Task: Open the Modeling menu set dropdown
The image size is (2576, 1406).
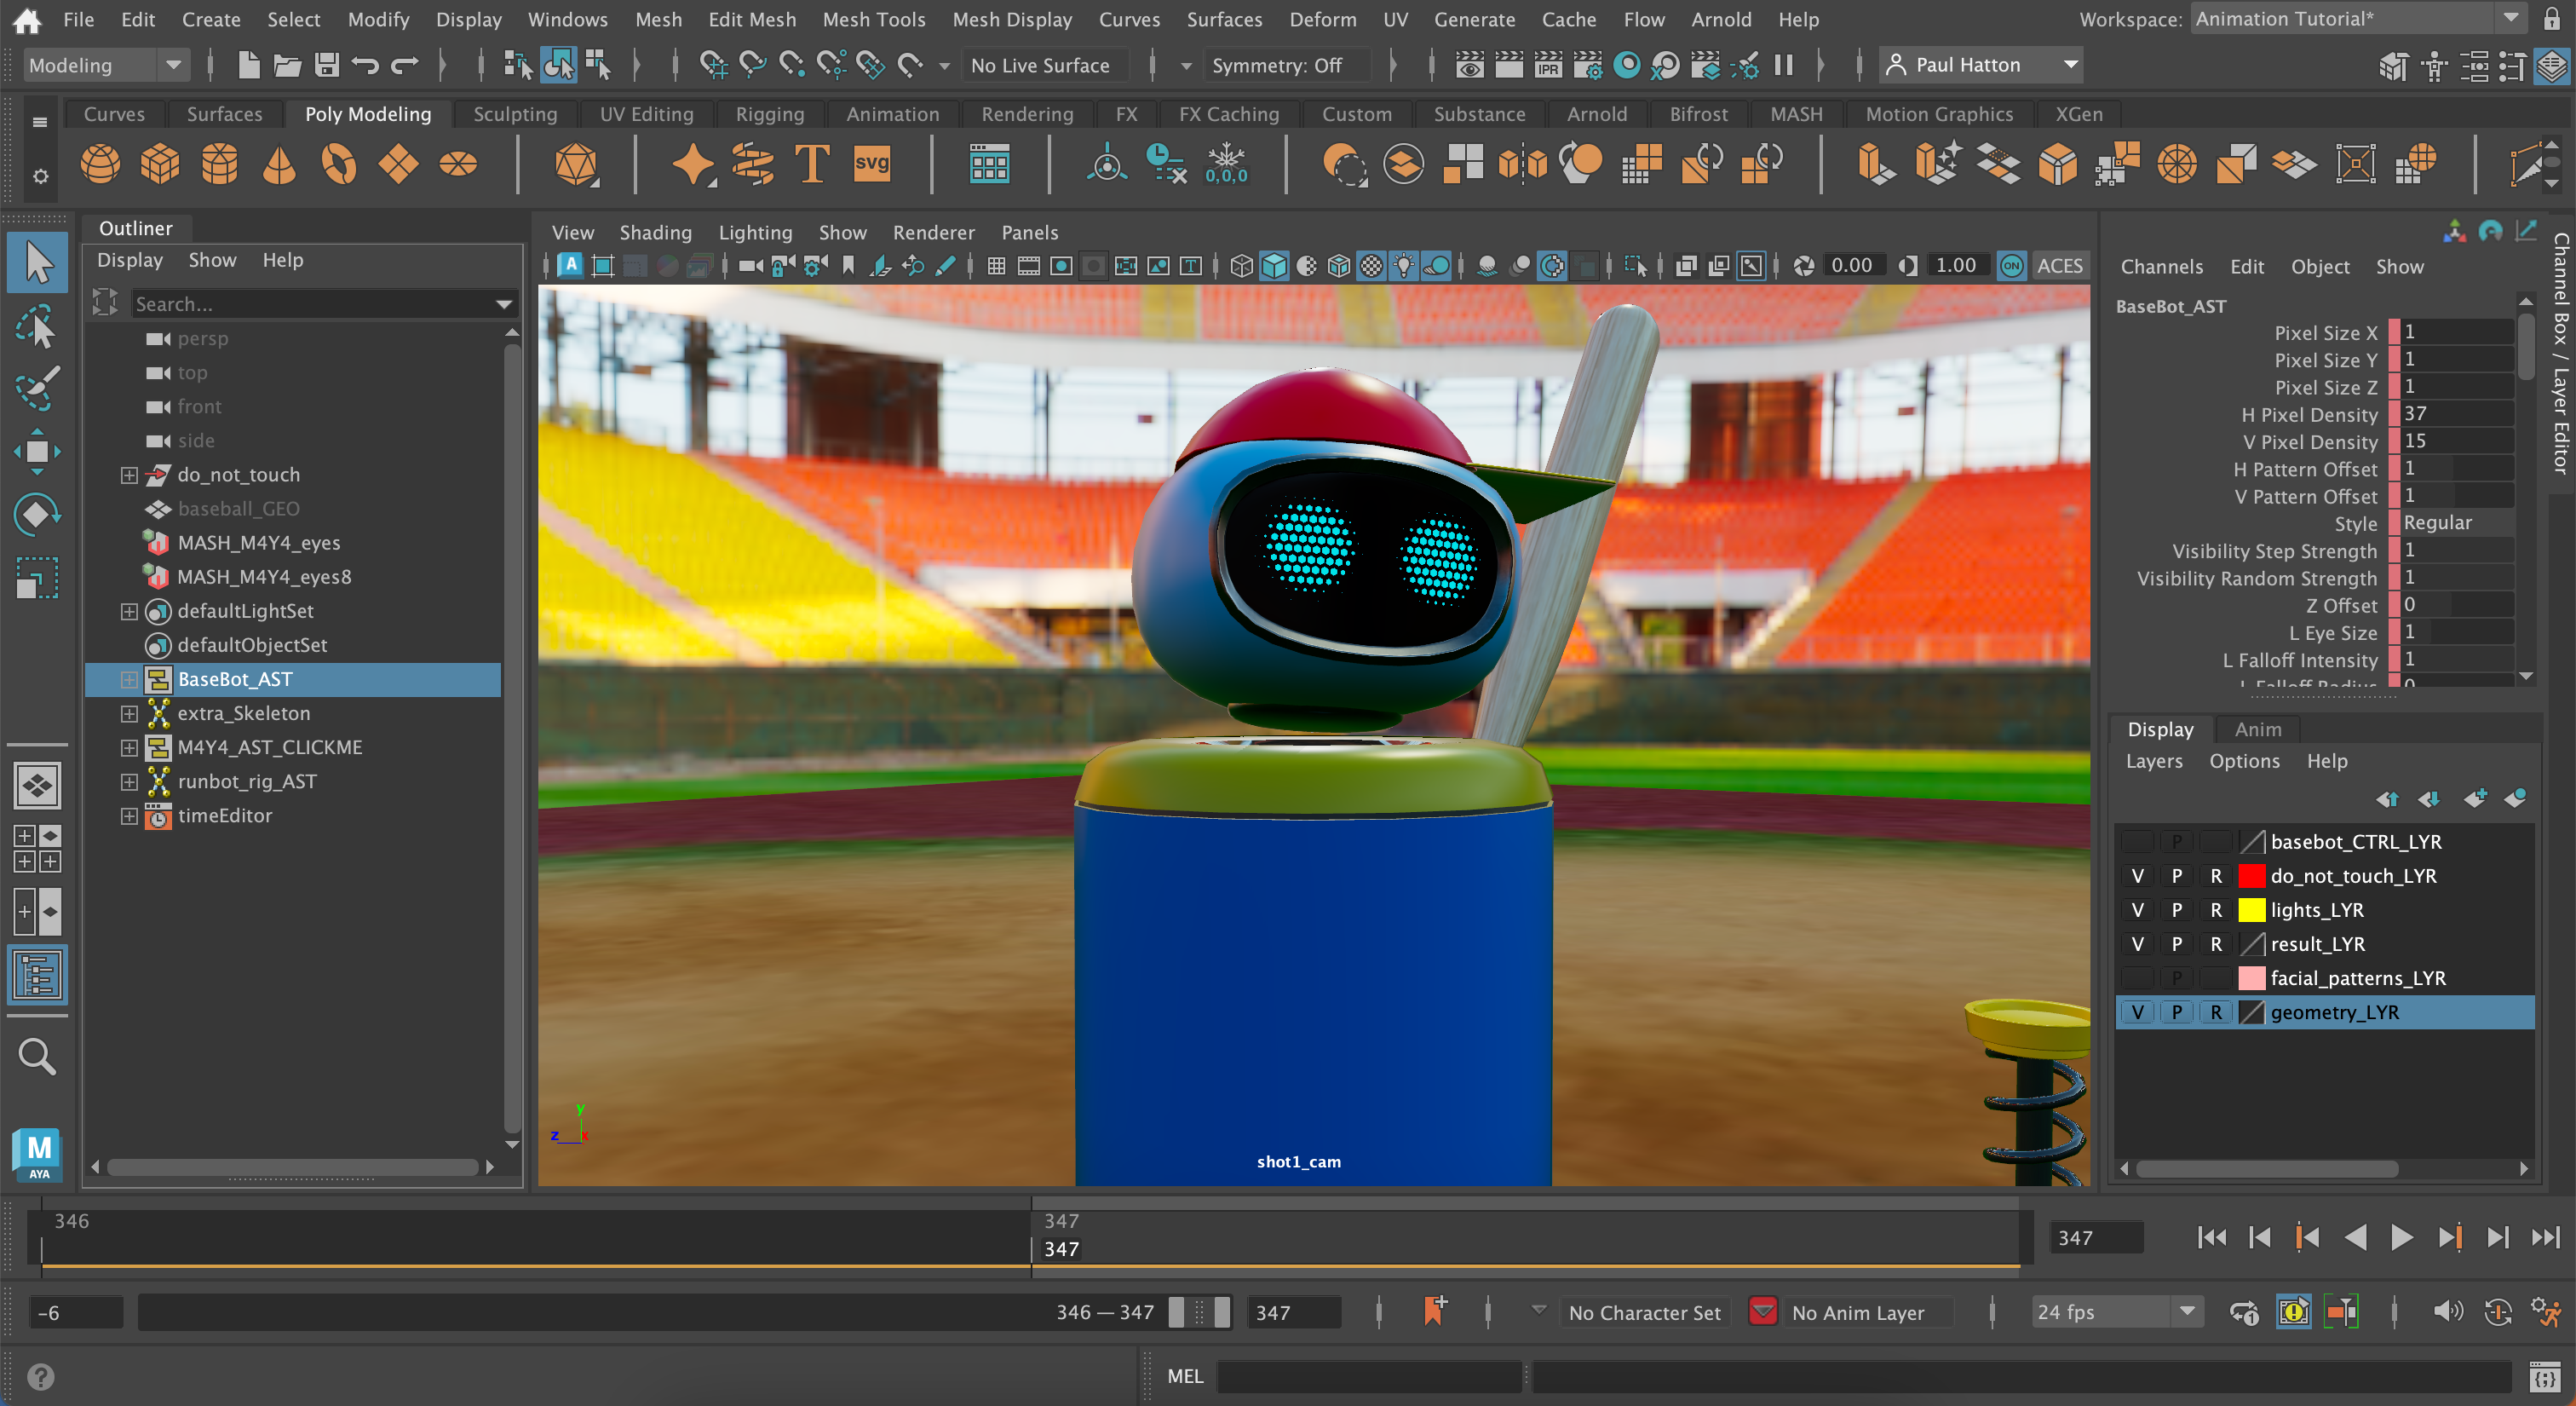Action: (105, 64)
